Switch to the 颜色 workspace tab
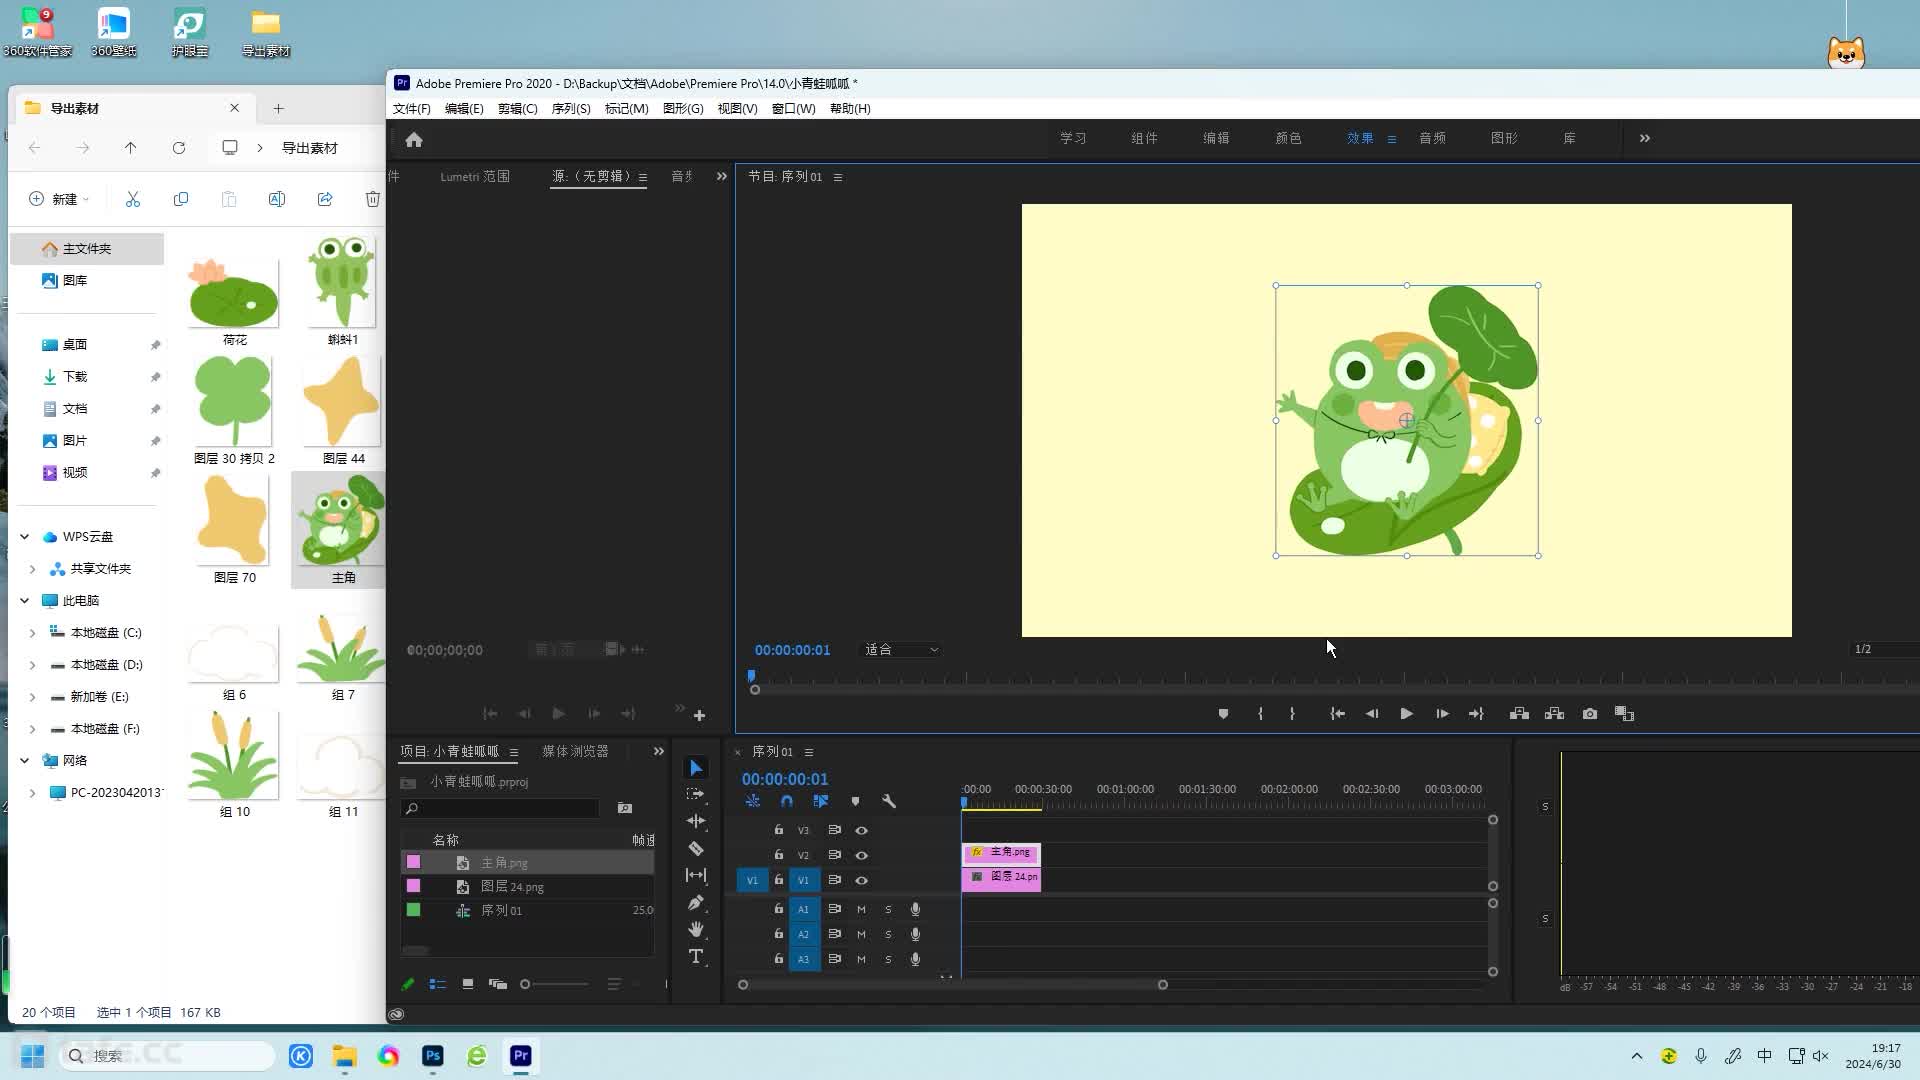This screenshot has width=1920, height=1080. [x=1288, y=138]
